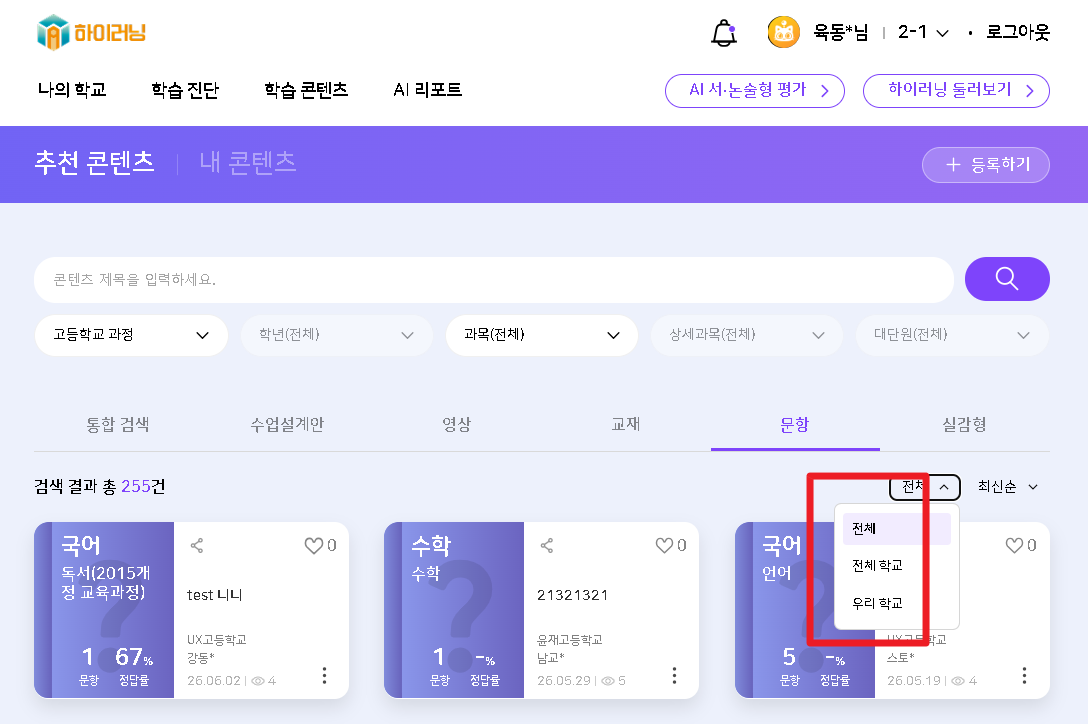The height and width of the screenshot is (724, 1088).
Task: Click the 등록하기 button
Action: [x=985, y=165]
